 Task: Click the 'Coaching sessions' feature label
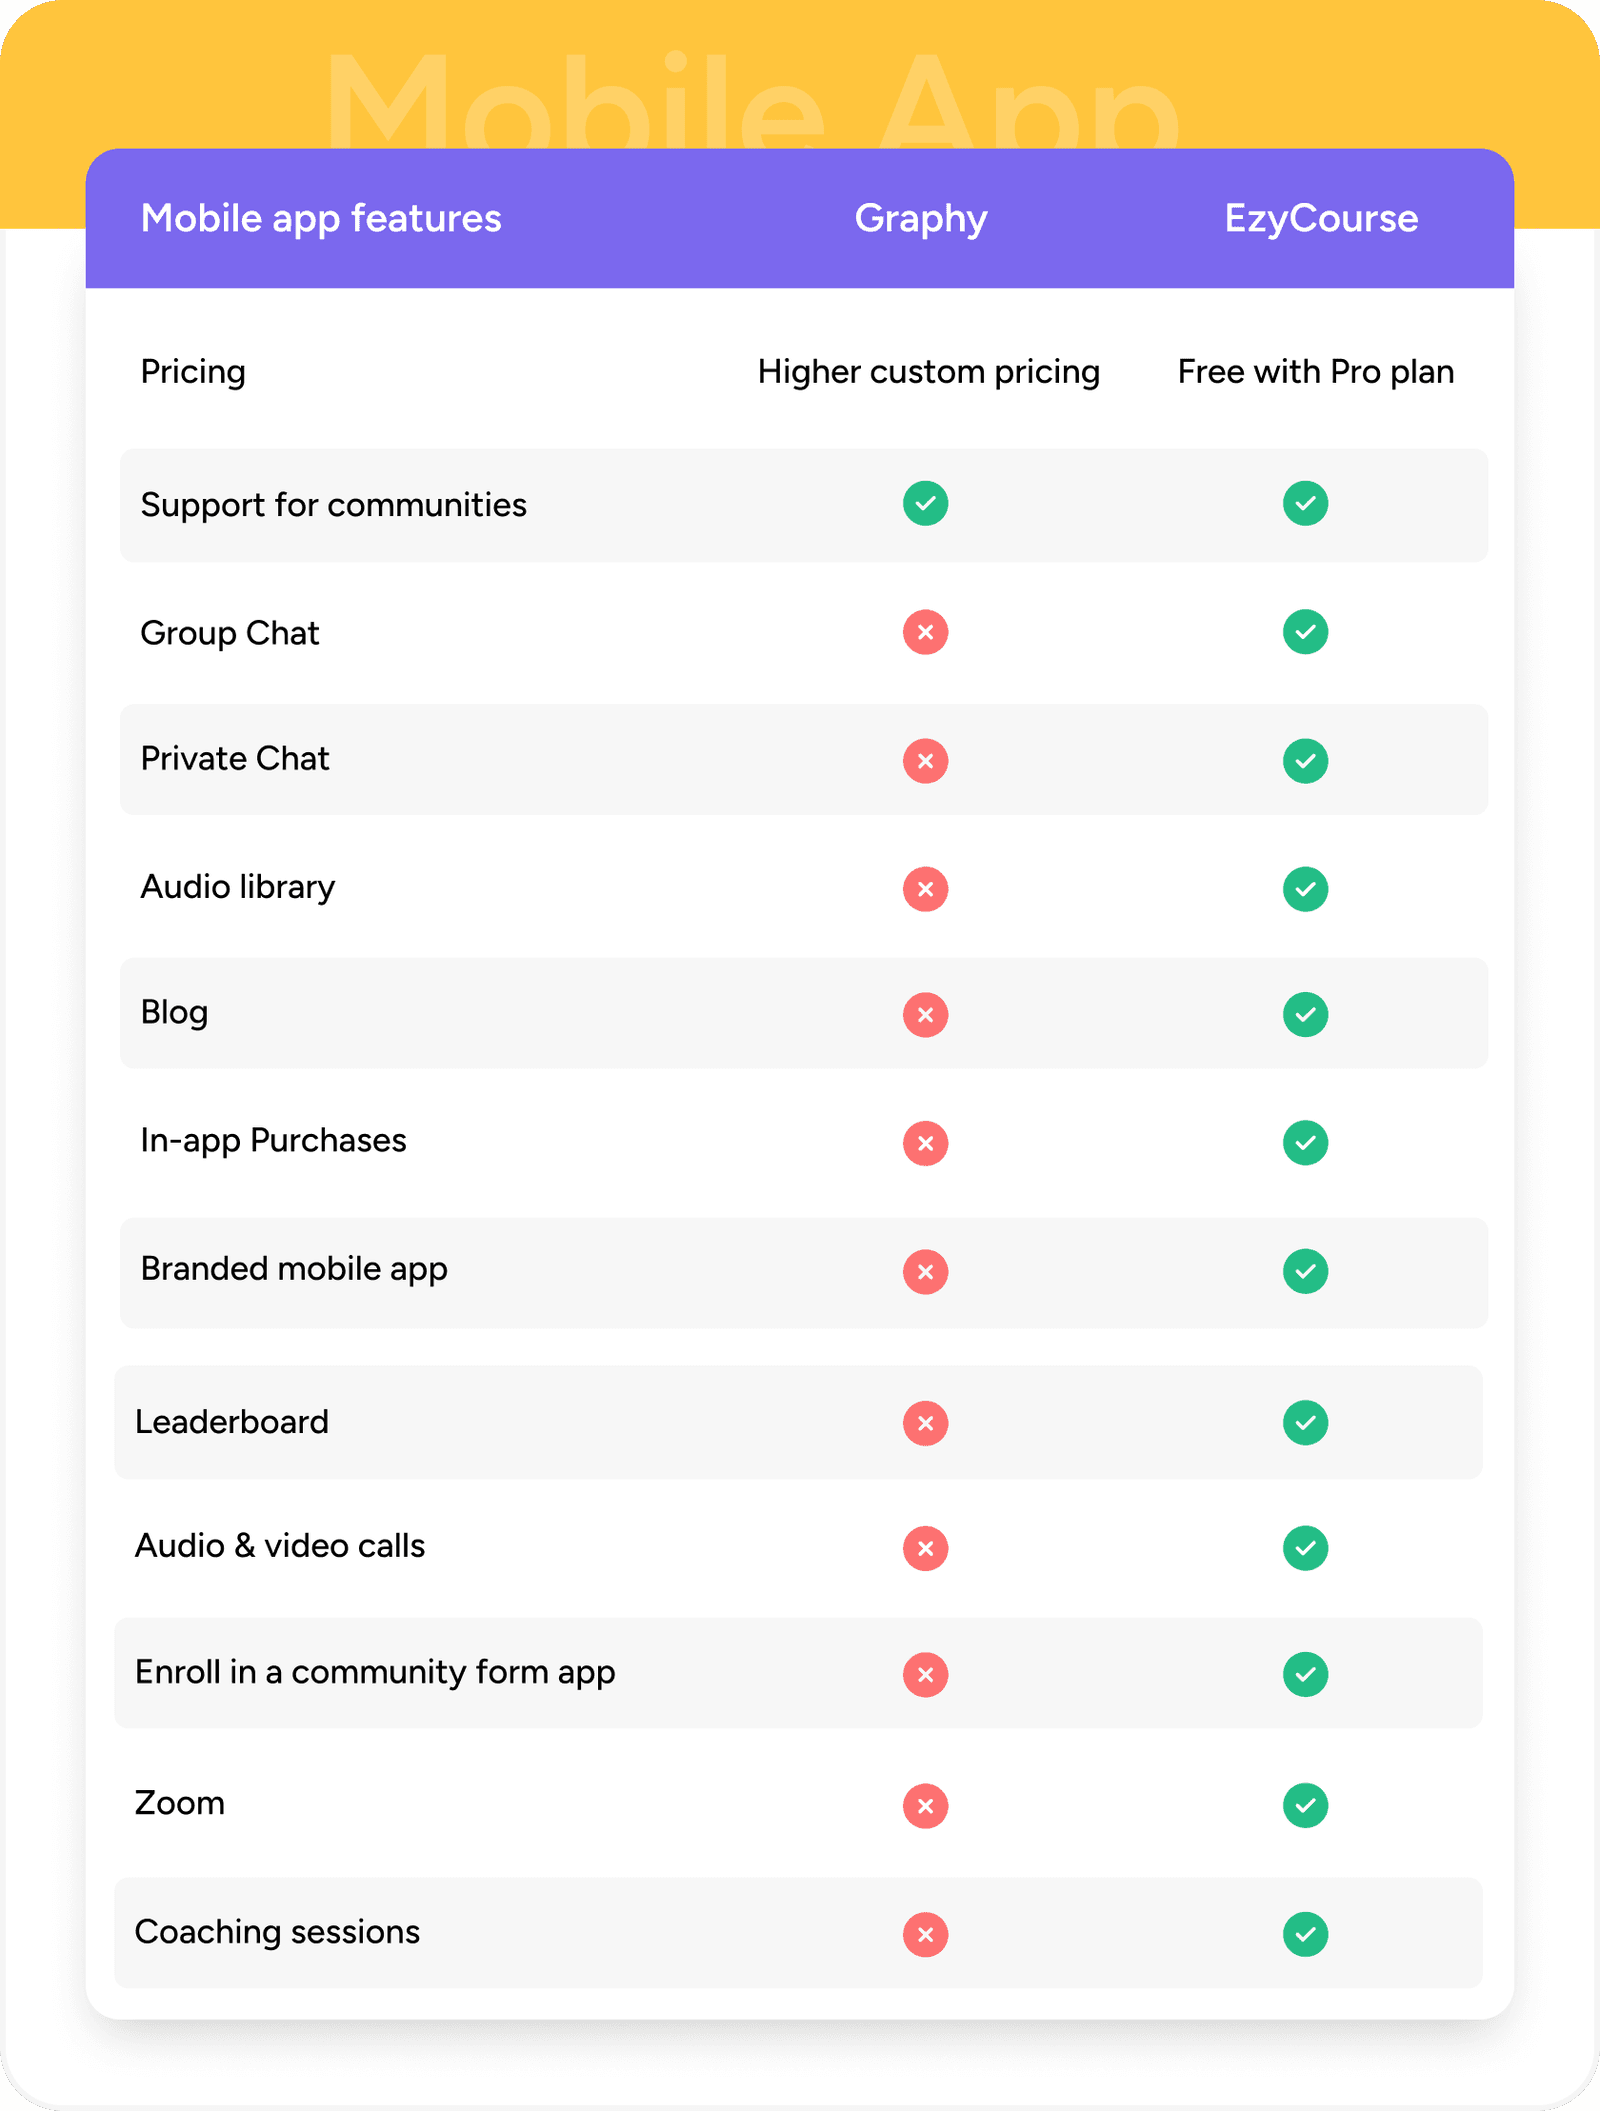277,1932
